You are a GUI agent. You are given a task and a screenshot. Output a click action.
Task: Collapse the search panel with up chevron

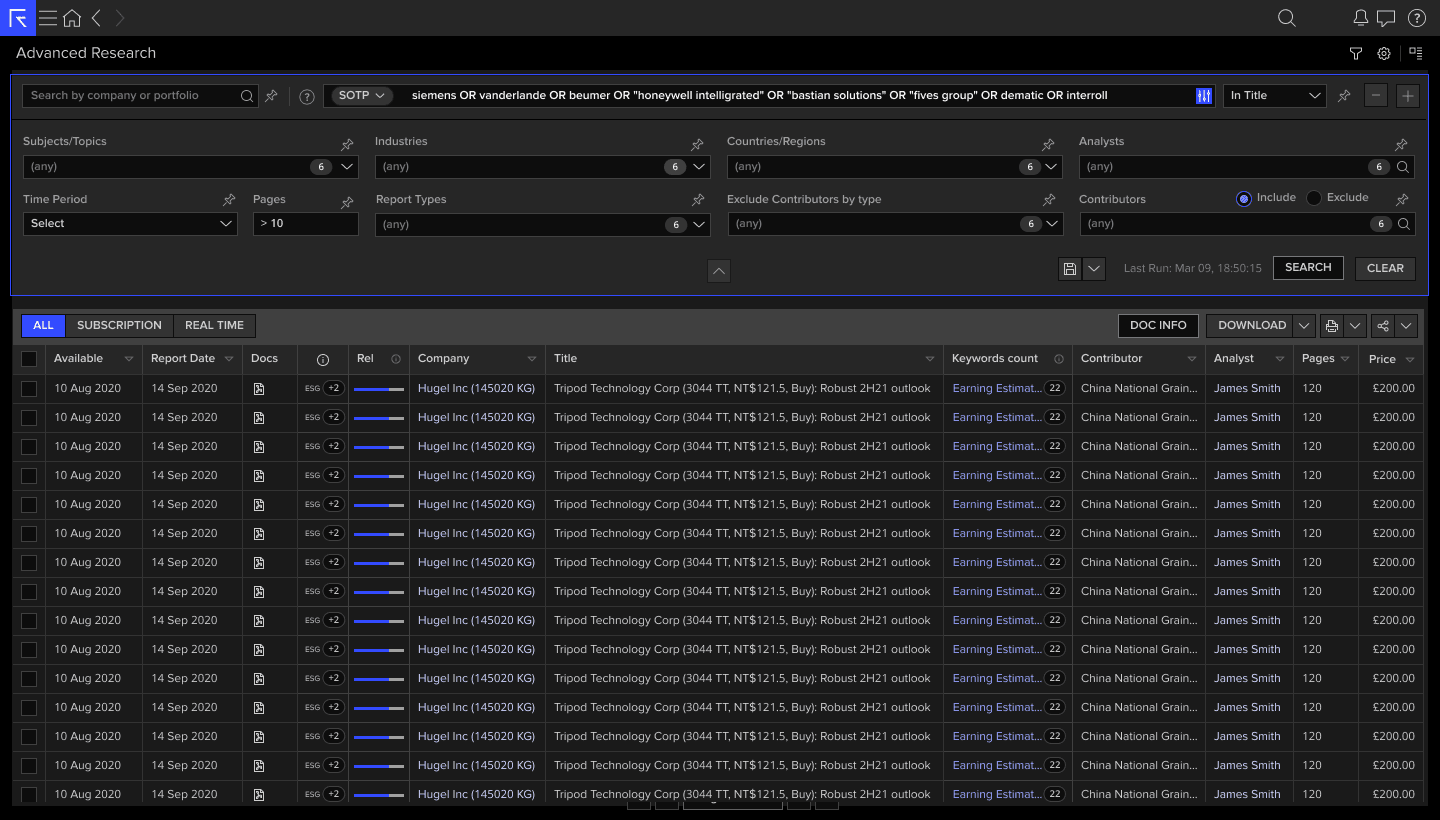click(x=719, y=271)
